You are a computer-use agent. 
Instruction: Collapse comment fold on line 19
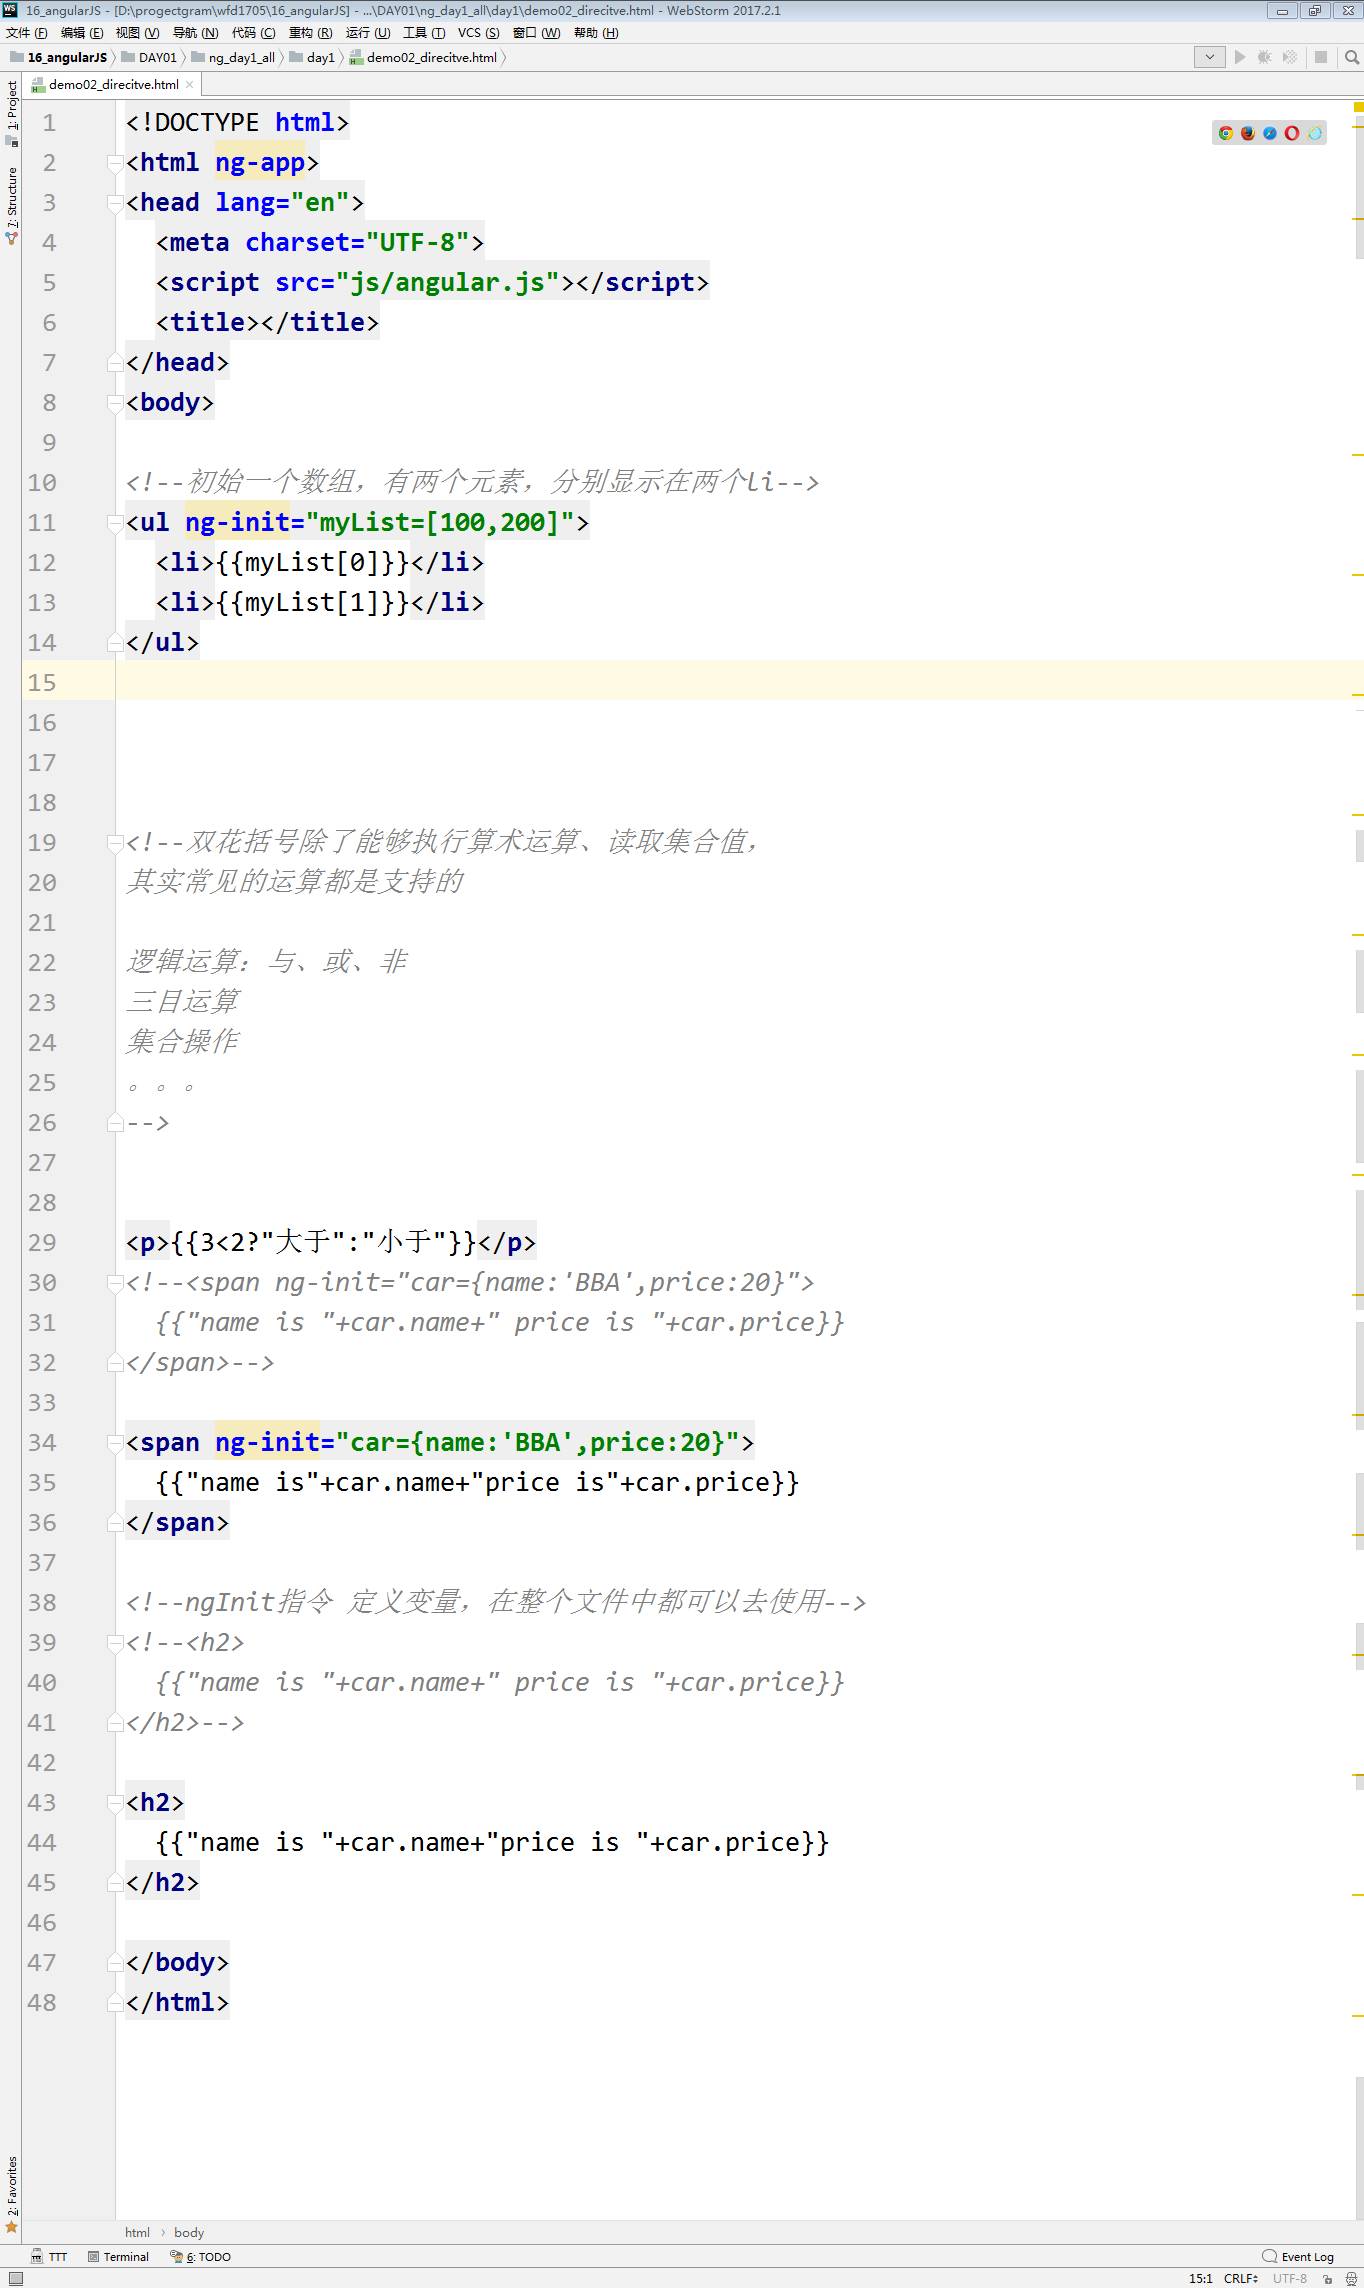(x=115, y=843)
